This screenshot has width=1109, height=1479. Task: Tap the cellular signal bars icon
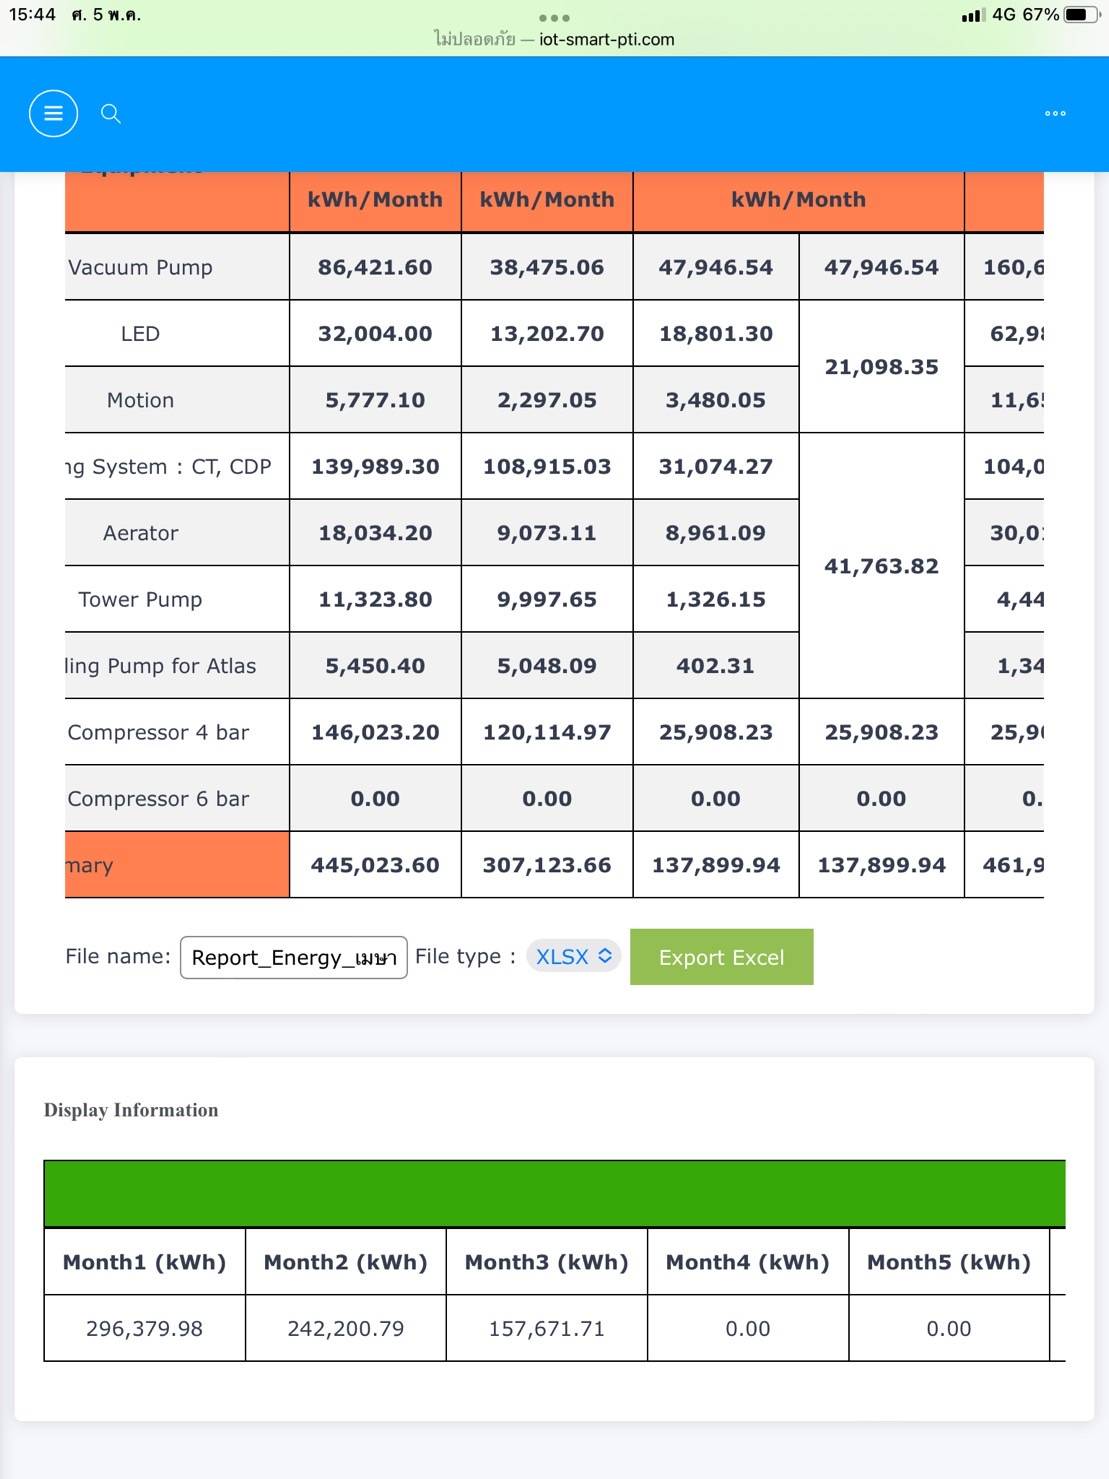pyautogui.click(x=971, y=15)
